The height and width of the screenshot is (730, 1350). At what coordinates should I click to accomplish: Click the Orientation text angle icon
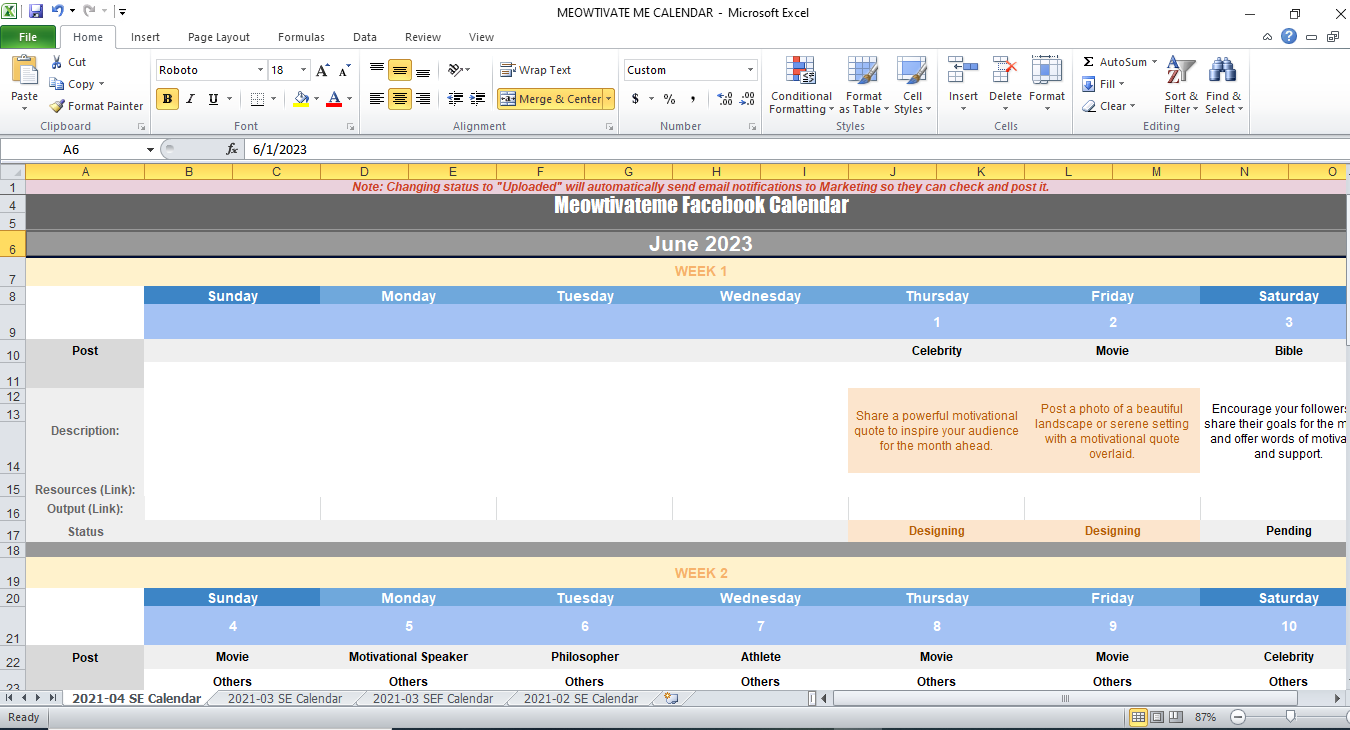[455, 70]
